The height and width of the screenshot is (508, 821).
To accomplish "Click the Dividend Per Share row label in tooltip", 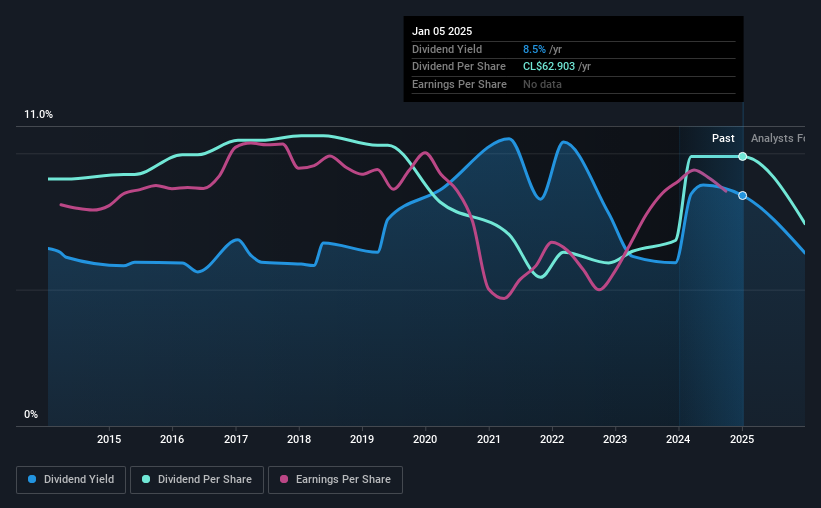I will [x=459, y=67].
